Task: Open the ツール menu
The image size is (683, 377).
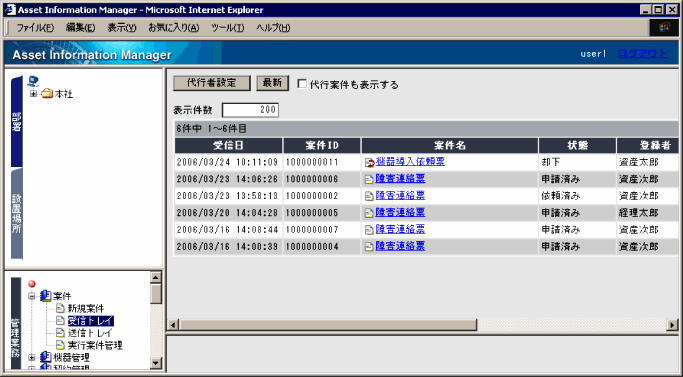Action: coord(228,28)
